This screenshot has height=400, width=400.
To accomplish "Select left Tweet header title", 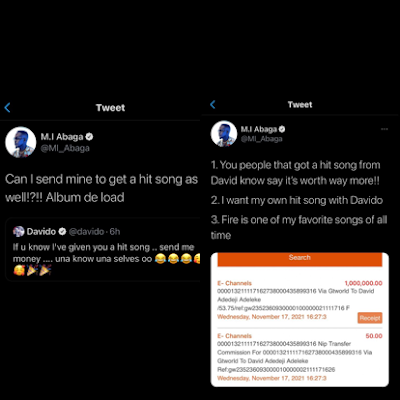I will point(110,108).
